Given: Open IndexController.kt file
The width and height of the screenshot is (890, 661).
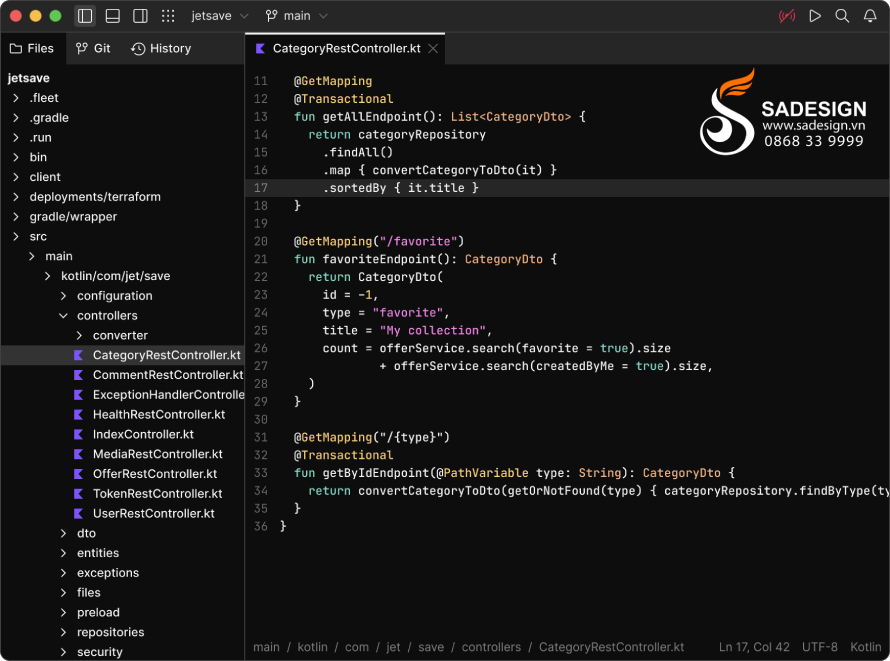Looking at the screenshot, I should pos(143,435).
